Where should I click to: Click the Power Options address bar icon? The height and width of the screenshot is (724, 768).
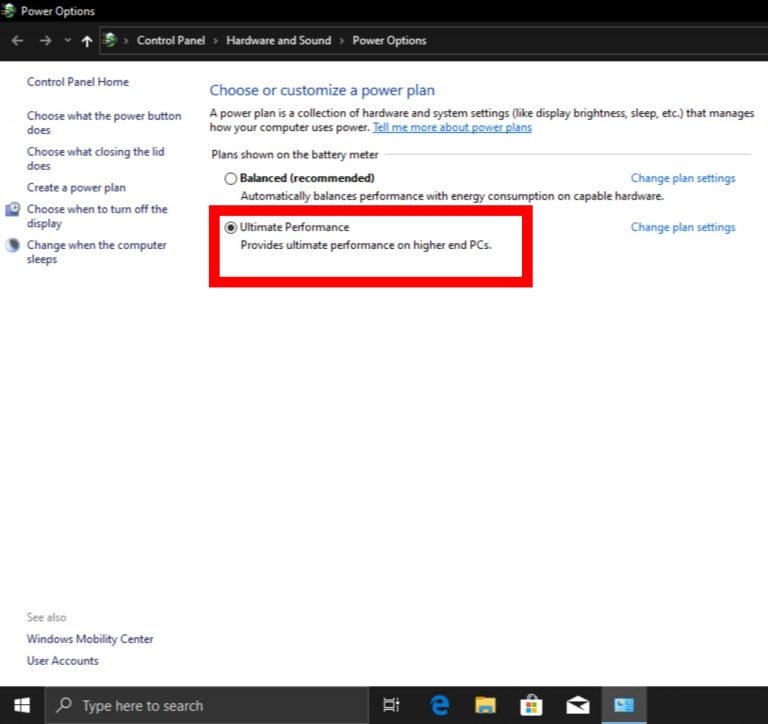click(110, 40)
